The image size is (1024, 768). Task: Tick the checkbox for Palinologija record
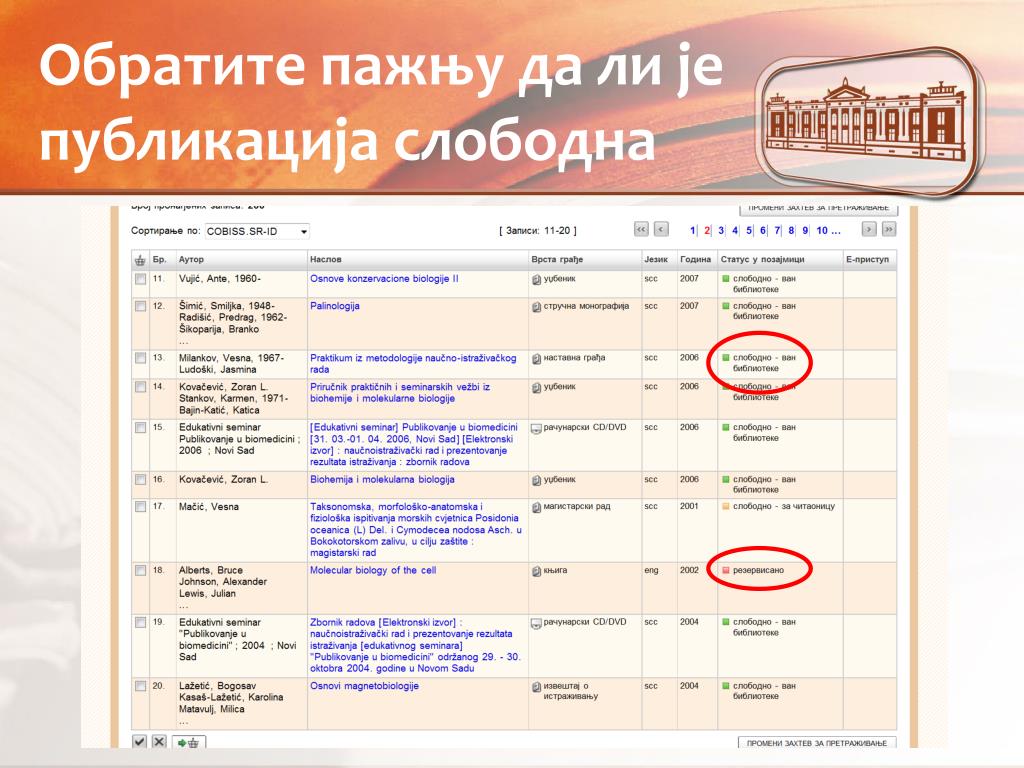(140, 306)
